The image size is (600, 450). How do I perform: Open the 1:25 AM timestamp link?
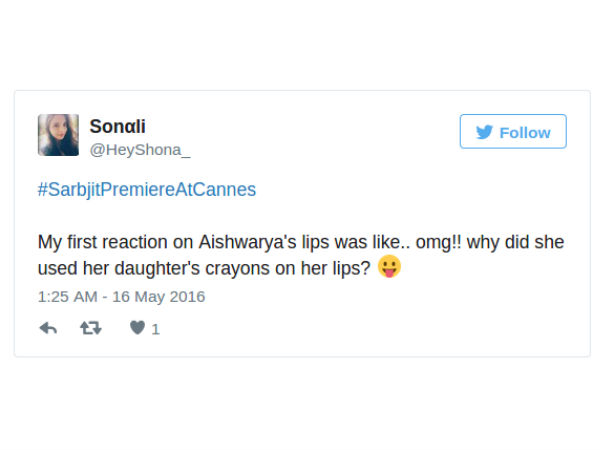click(x=66, y=297)
